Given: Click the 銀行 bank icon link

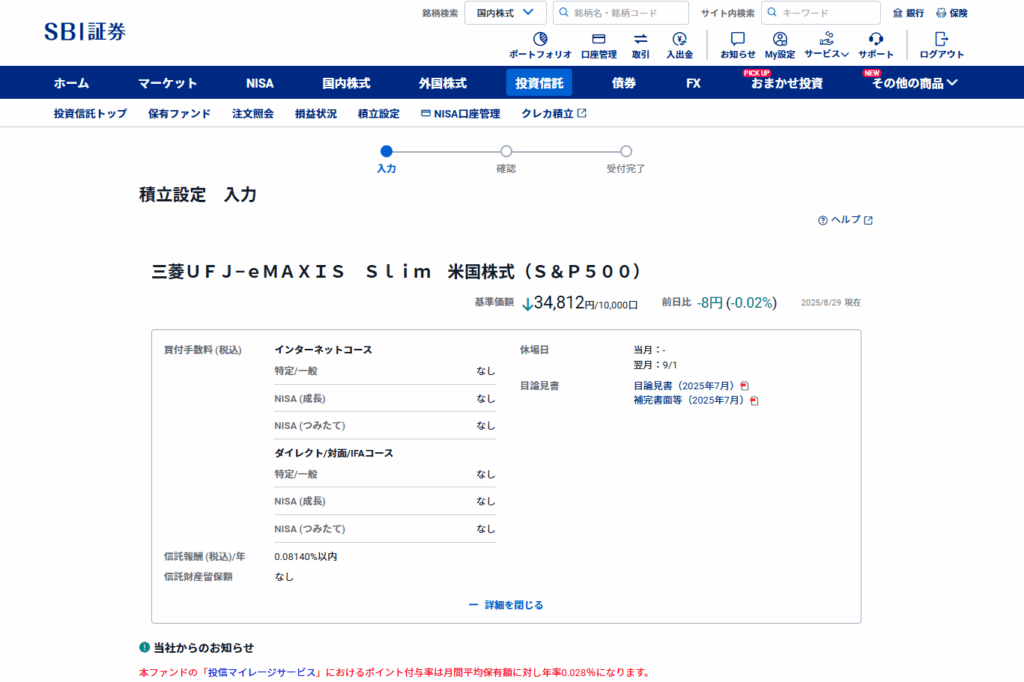Looking at the screenshot, I should (x=908, y=13).
